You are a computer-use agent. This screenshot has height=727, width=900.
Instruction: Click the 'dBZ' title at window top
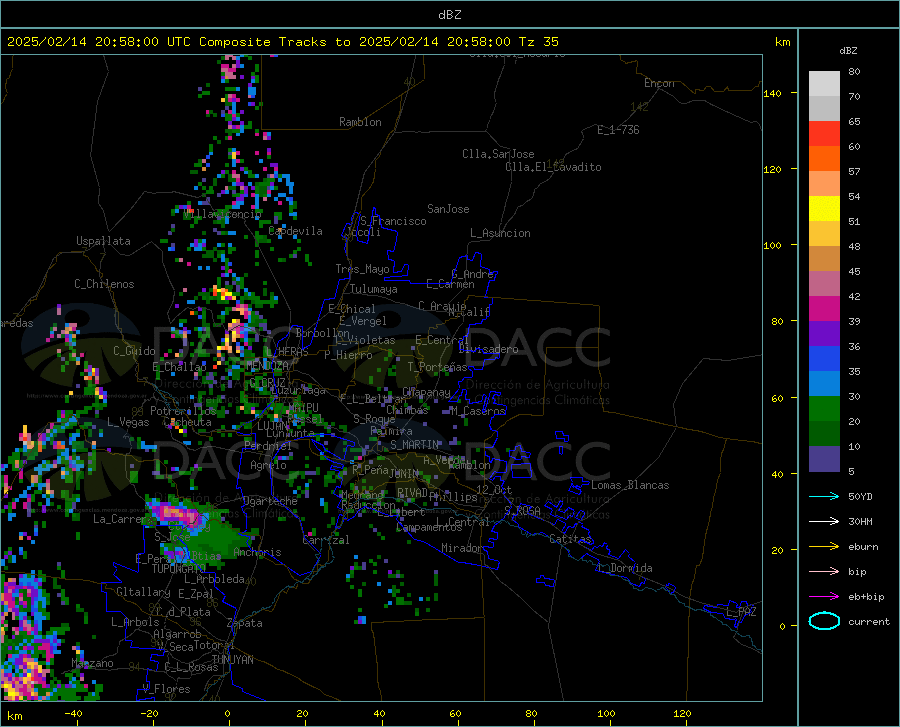click(x=449, y=15)
